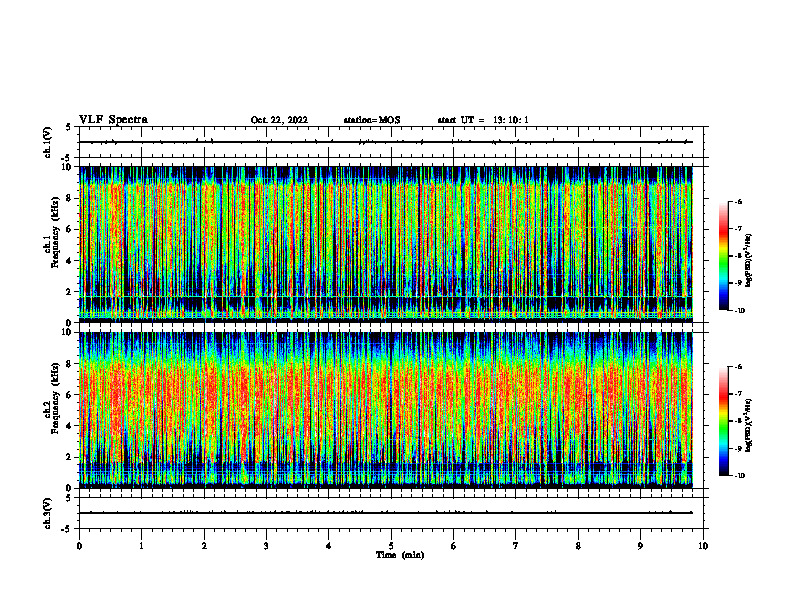Image resolution: width=792 pixels, height=612 pixels.
Task: Click time axis tick label "7"
Action: click(x=516, y=546)
